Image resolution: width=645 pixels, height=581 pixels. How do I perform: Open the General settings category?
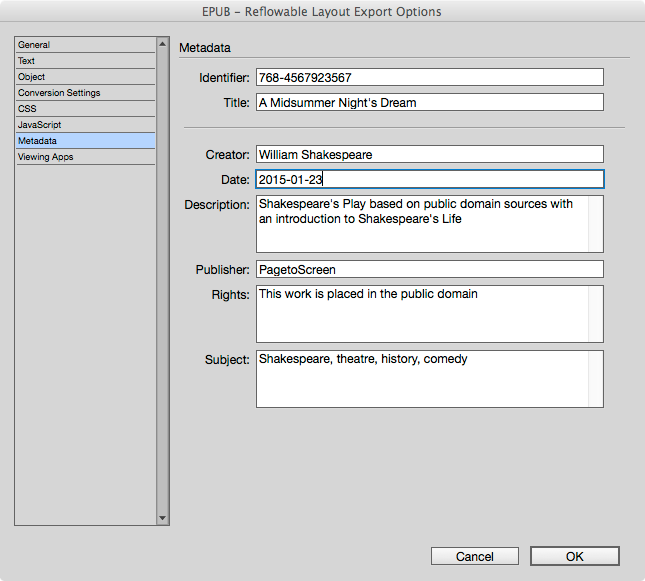(x=86, y=45)
